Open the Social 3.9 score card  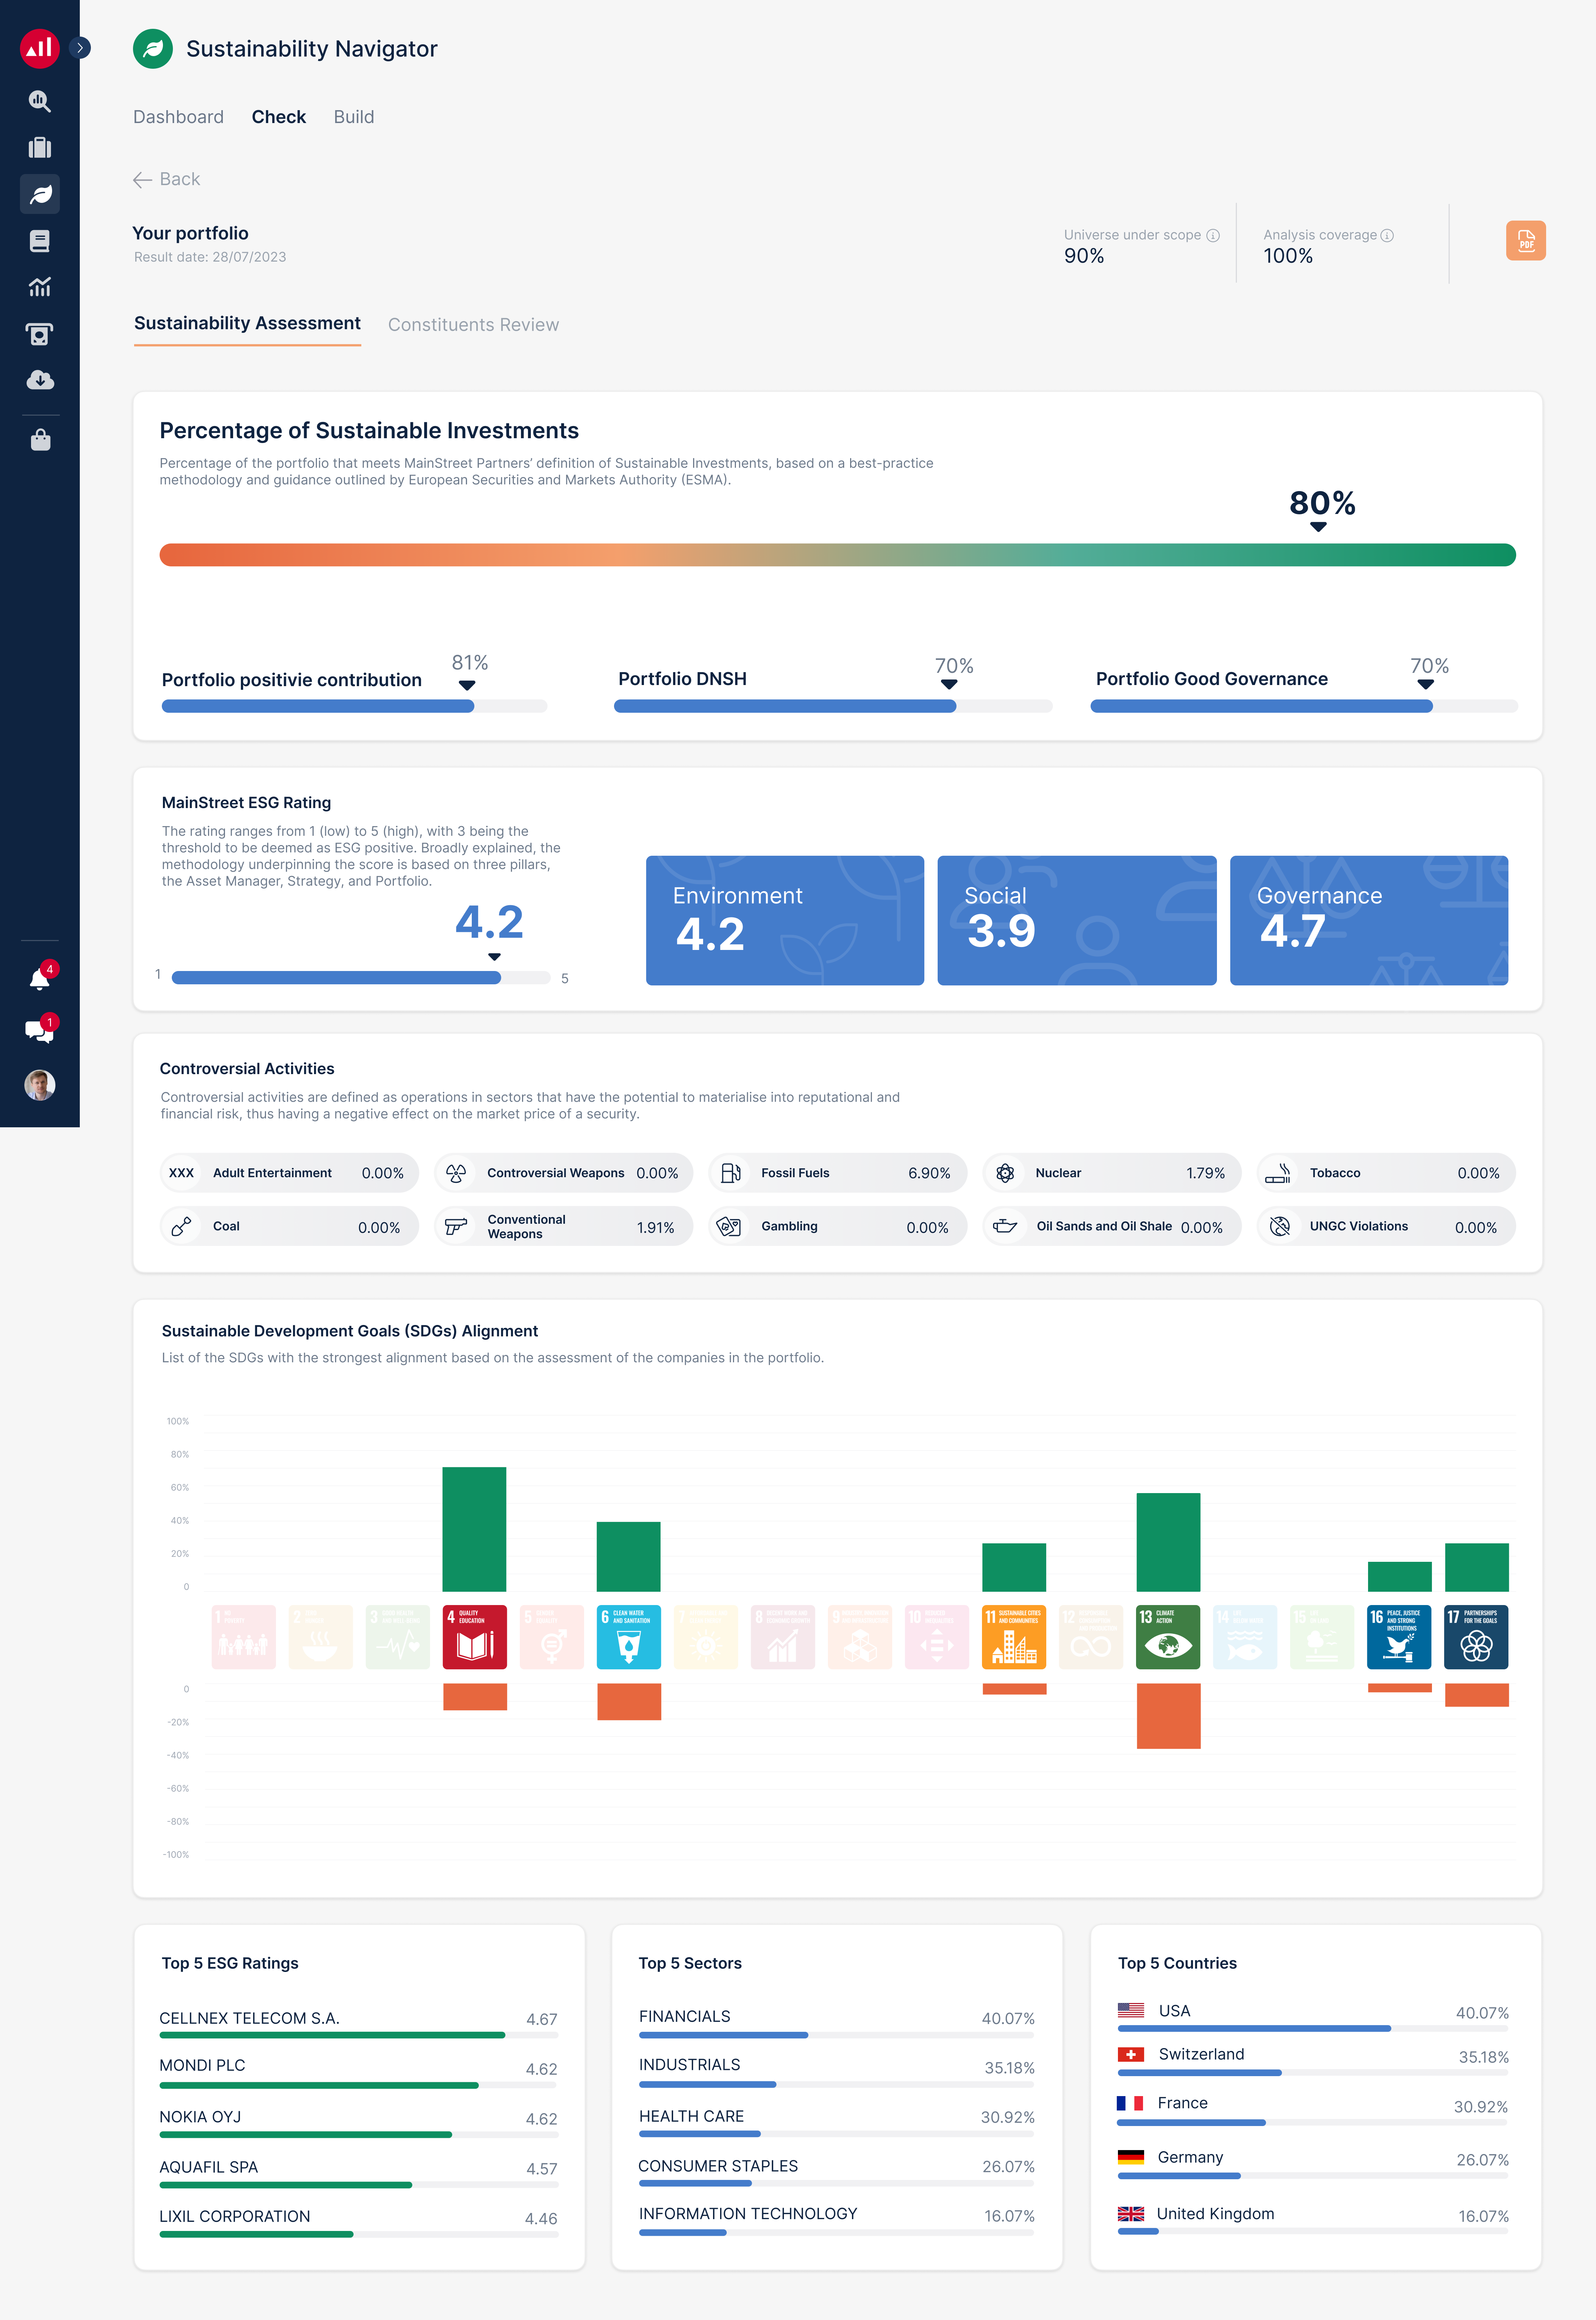[x=1077, y=920]
